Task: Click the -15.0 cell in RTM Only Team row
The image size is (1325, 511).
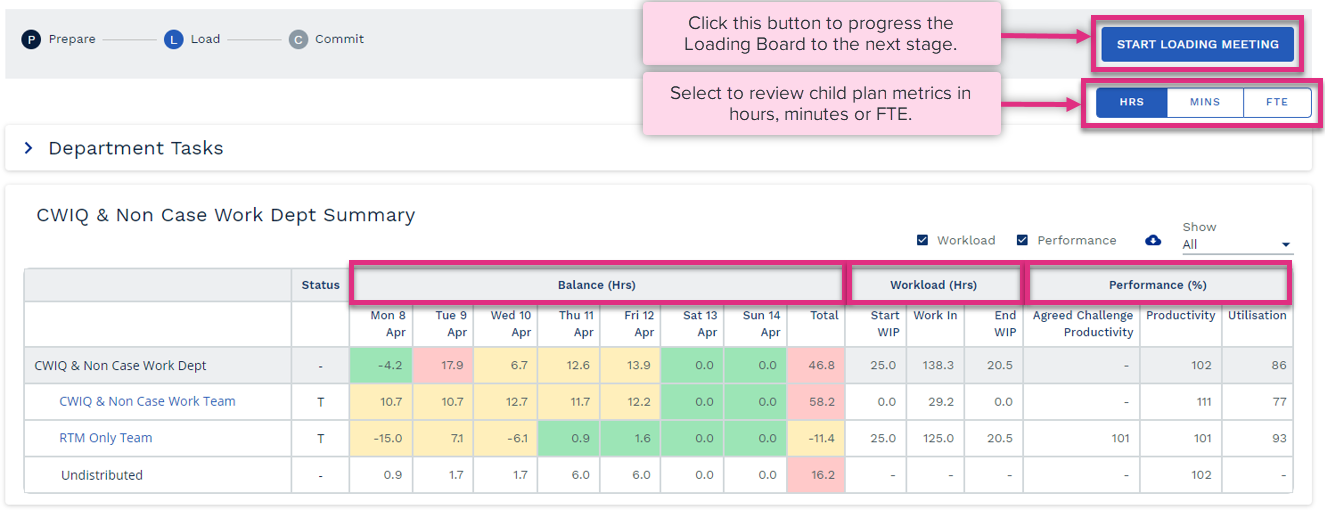Action: pyautogui.click(x=381, y=438)
